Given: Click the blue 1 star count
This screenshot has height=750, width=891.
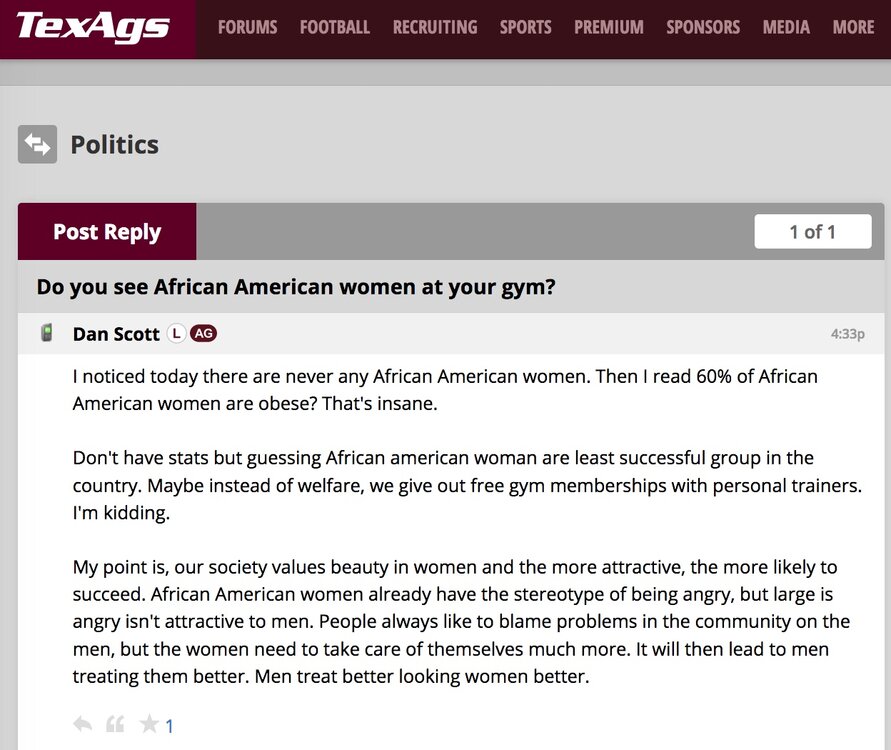Looking at the screenshot, I should click(170, 724).
